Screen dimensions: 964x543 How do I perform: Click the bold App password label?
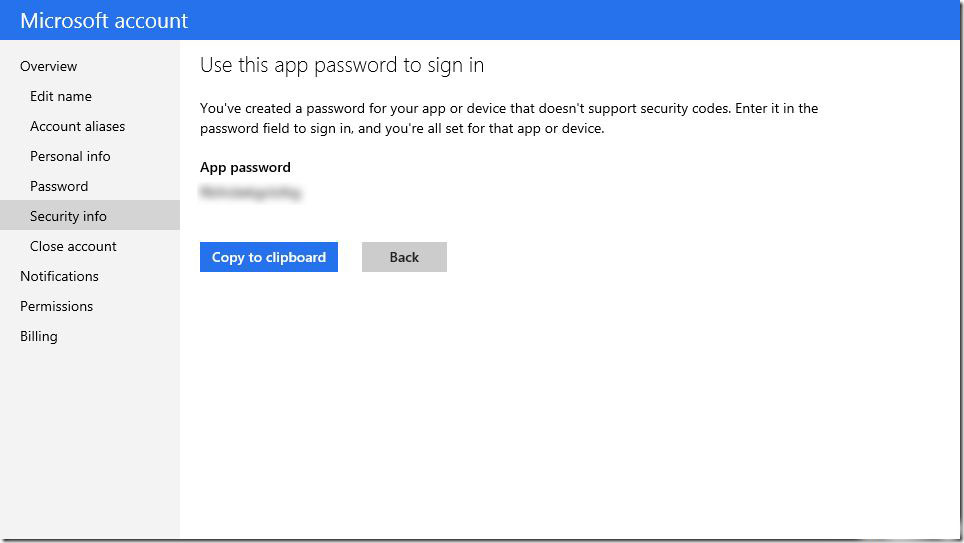245,167
